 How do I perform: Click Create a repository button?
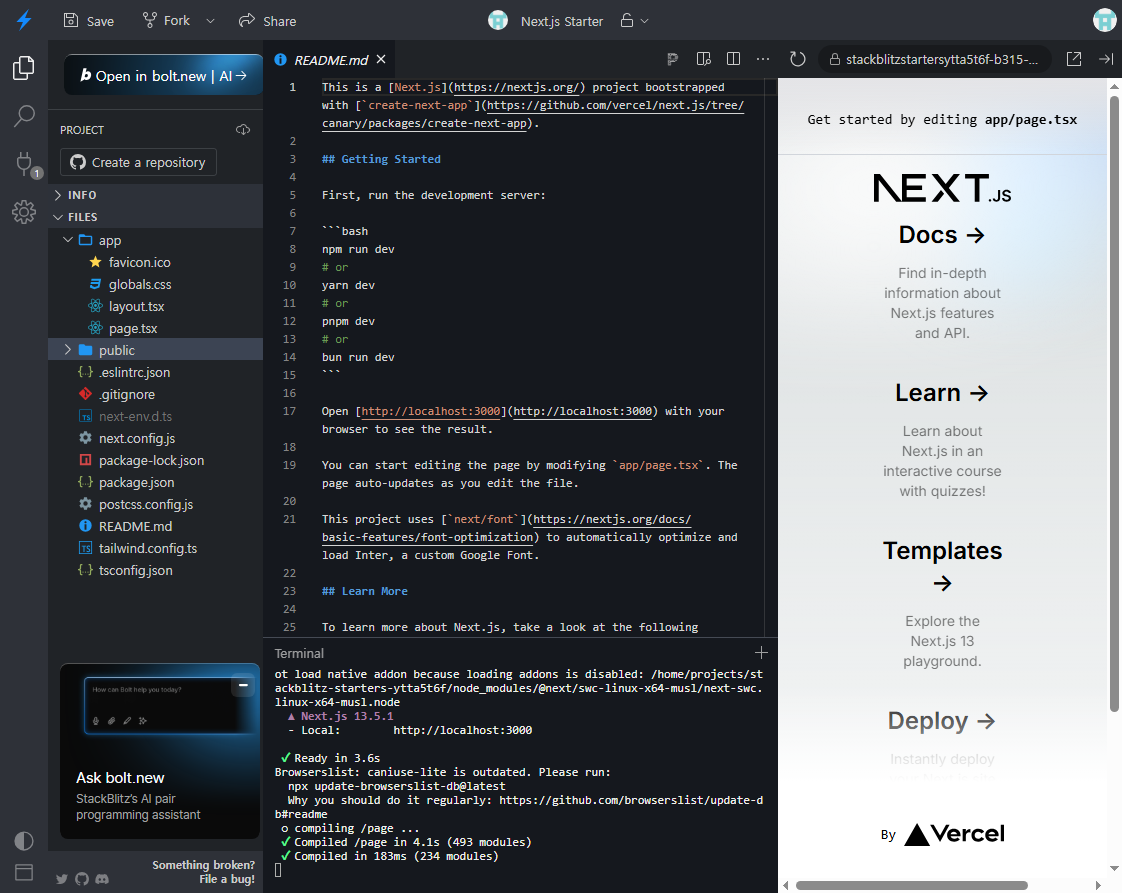[138, 162]
